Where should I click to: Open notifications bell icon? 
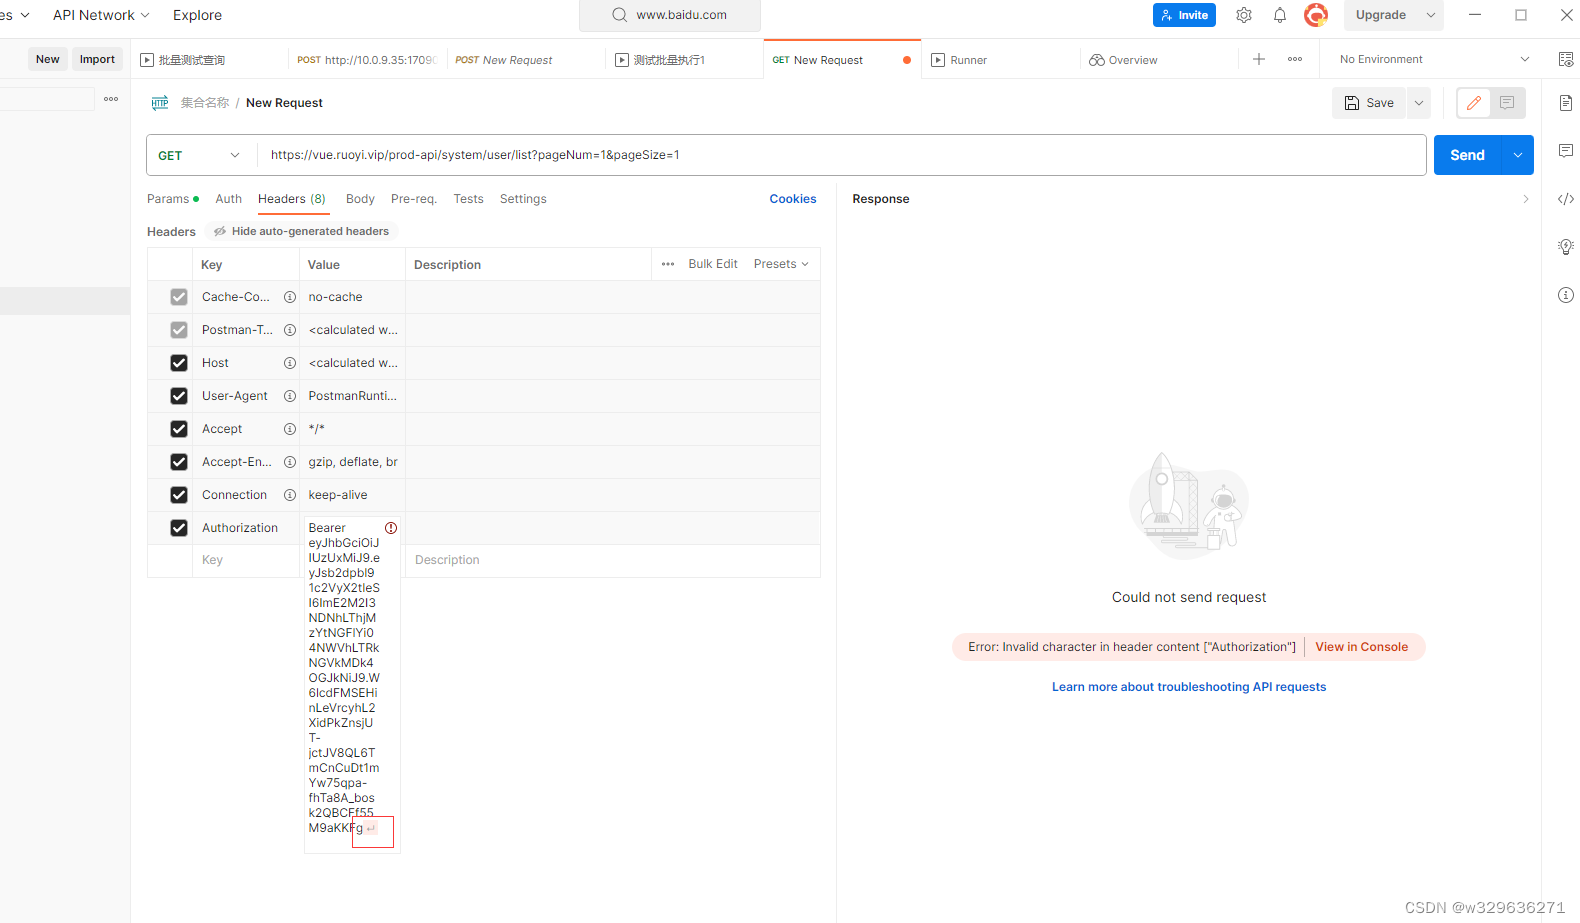click(1280, 15)
